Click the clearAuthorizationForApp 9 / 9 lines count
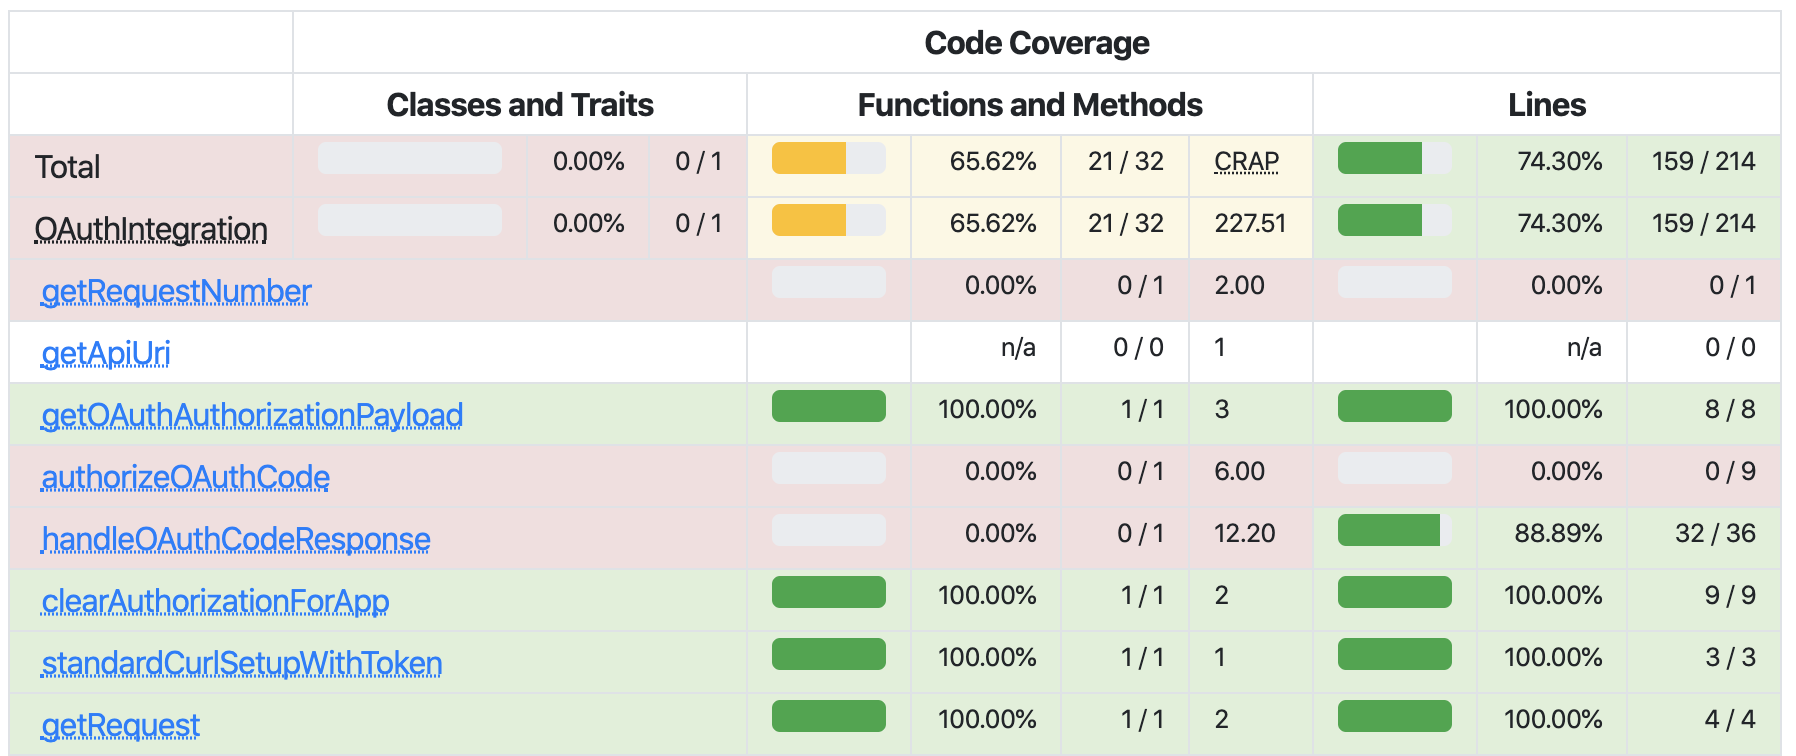The height and width of the screenshot is (756, 1796). pos(1730,595)
